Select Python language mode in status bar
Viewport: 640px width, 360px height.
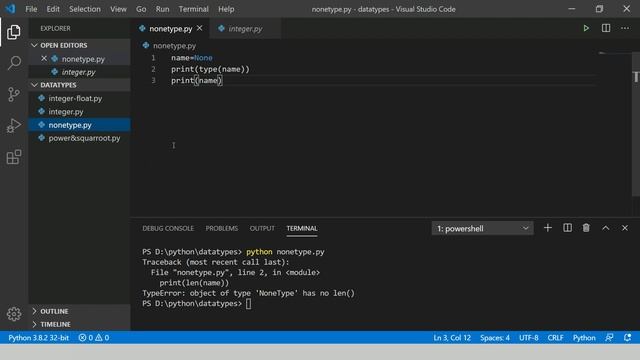point(584,338)
